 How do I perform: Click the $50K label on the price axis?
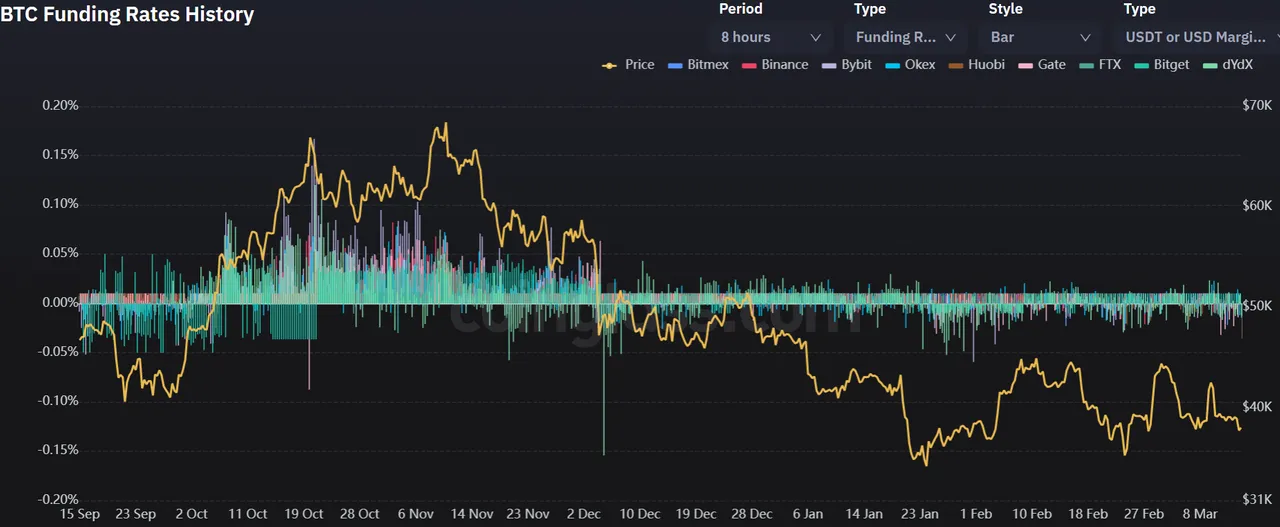[x=1256, y=306]
